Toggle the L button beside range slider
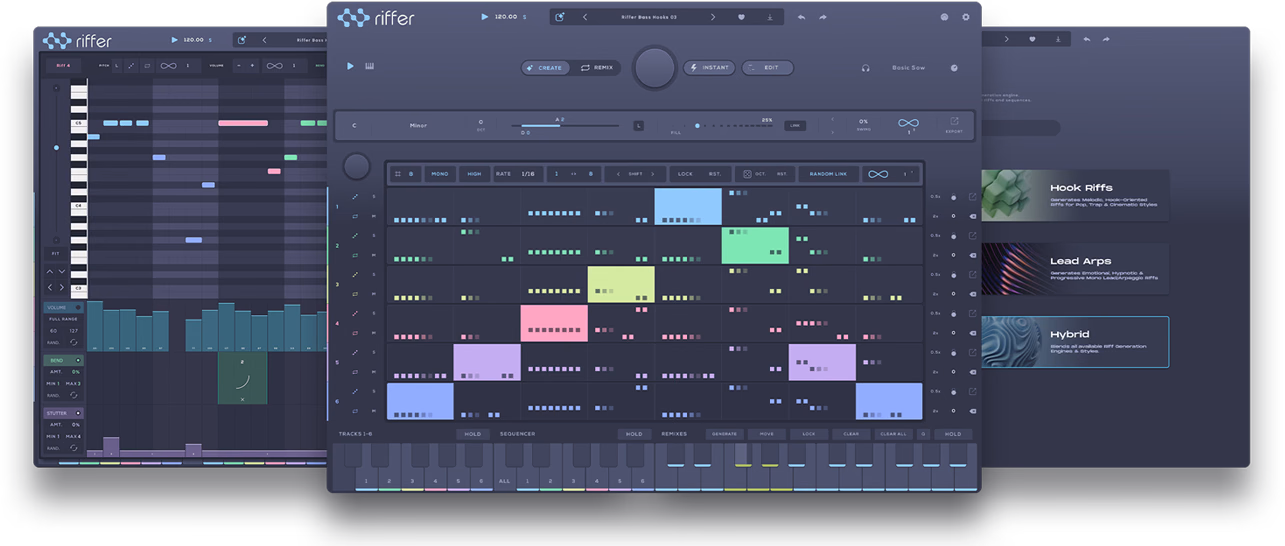This screenshot has height=546, width=1285. pos(638,126)
